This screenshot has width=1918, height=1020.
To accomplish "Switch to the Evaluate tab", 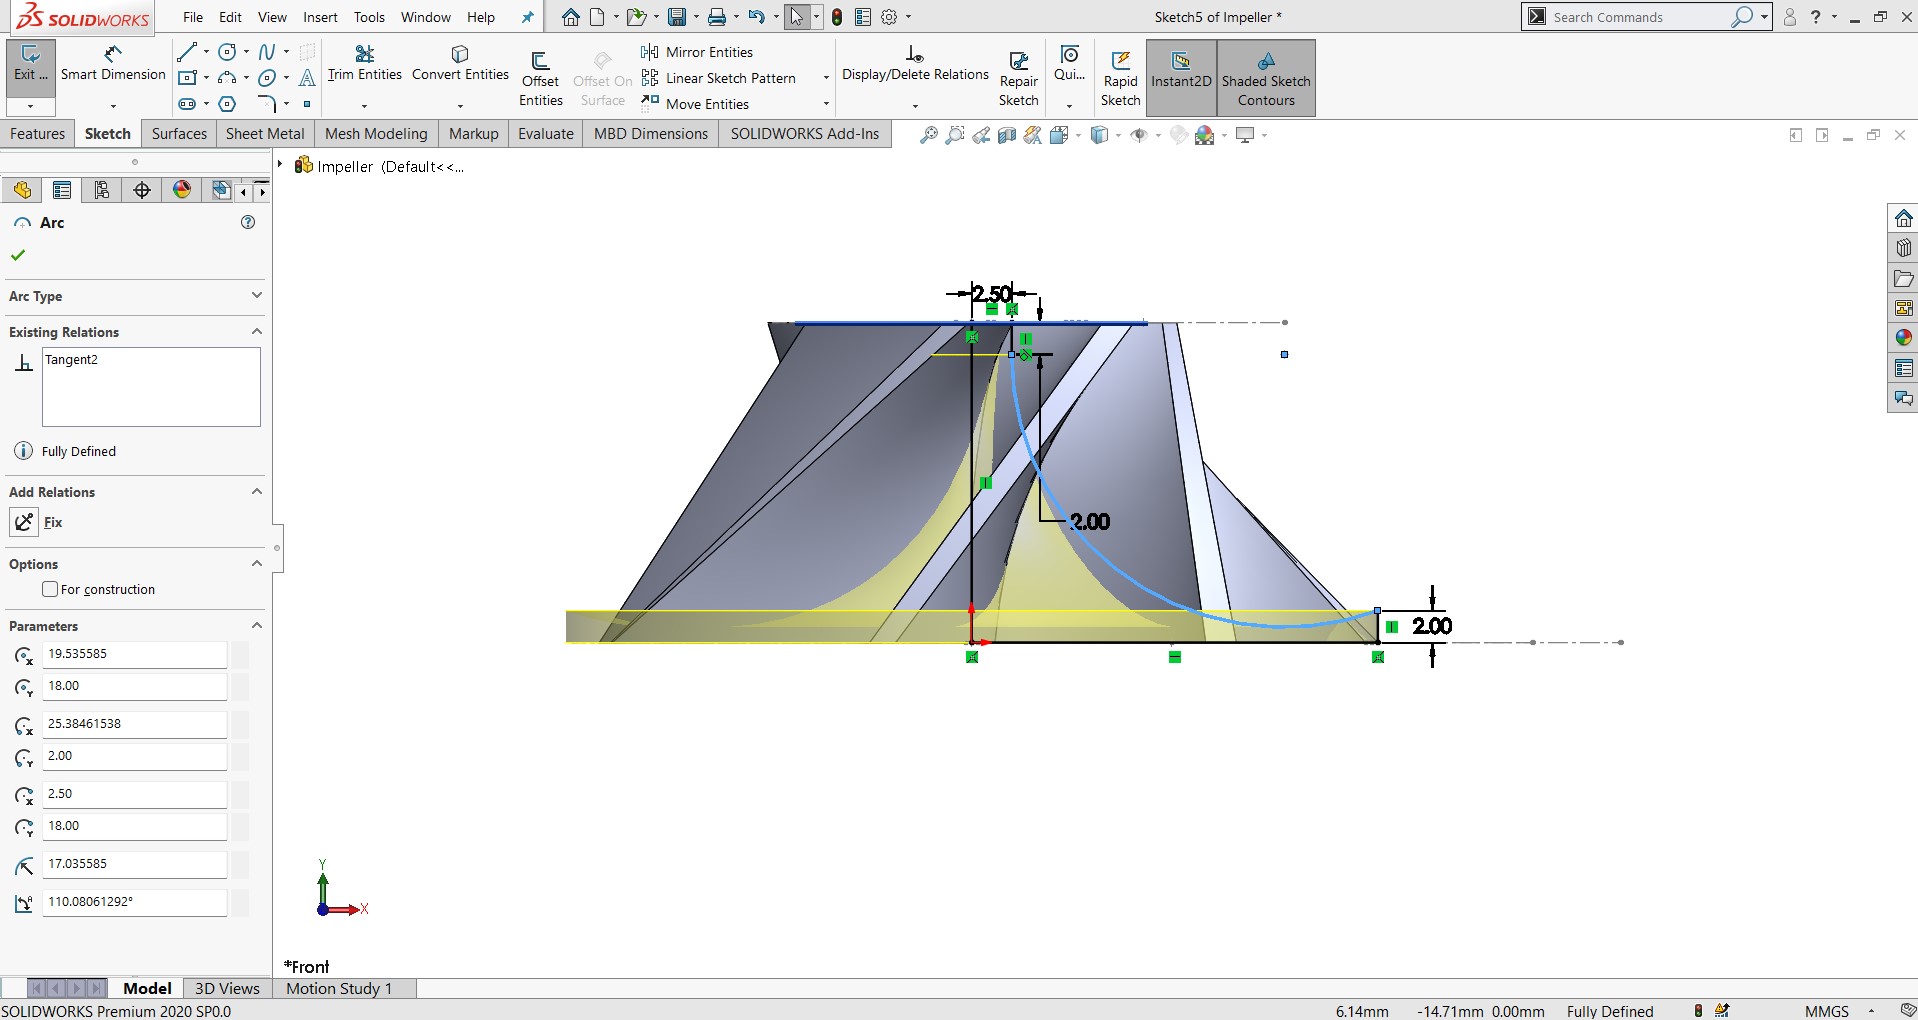I will point(546,133).
